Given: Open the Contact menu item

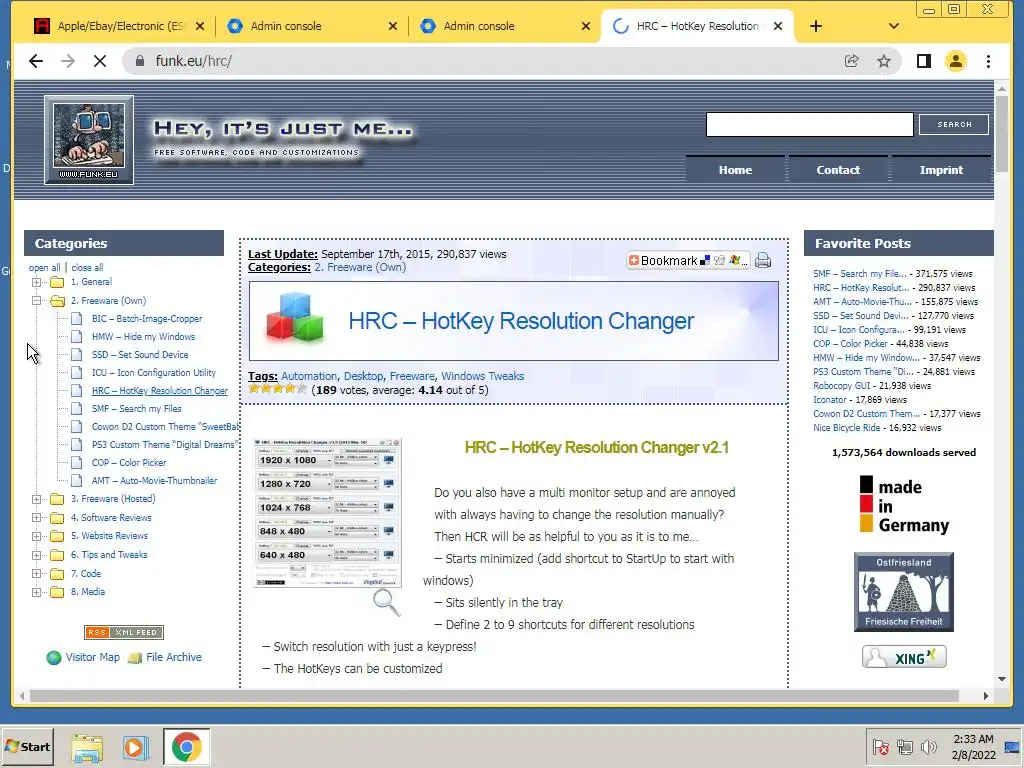Looking at the screenshot, I should [x=838, y=170].
